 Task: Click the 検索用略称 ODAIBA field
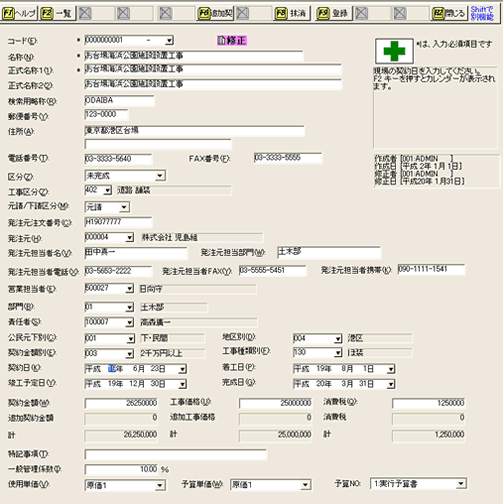119,100
